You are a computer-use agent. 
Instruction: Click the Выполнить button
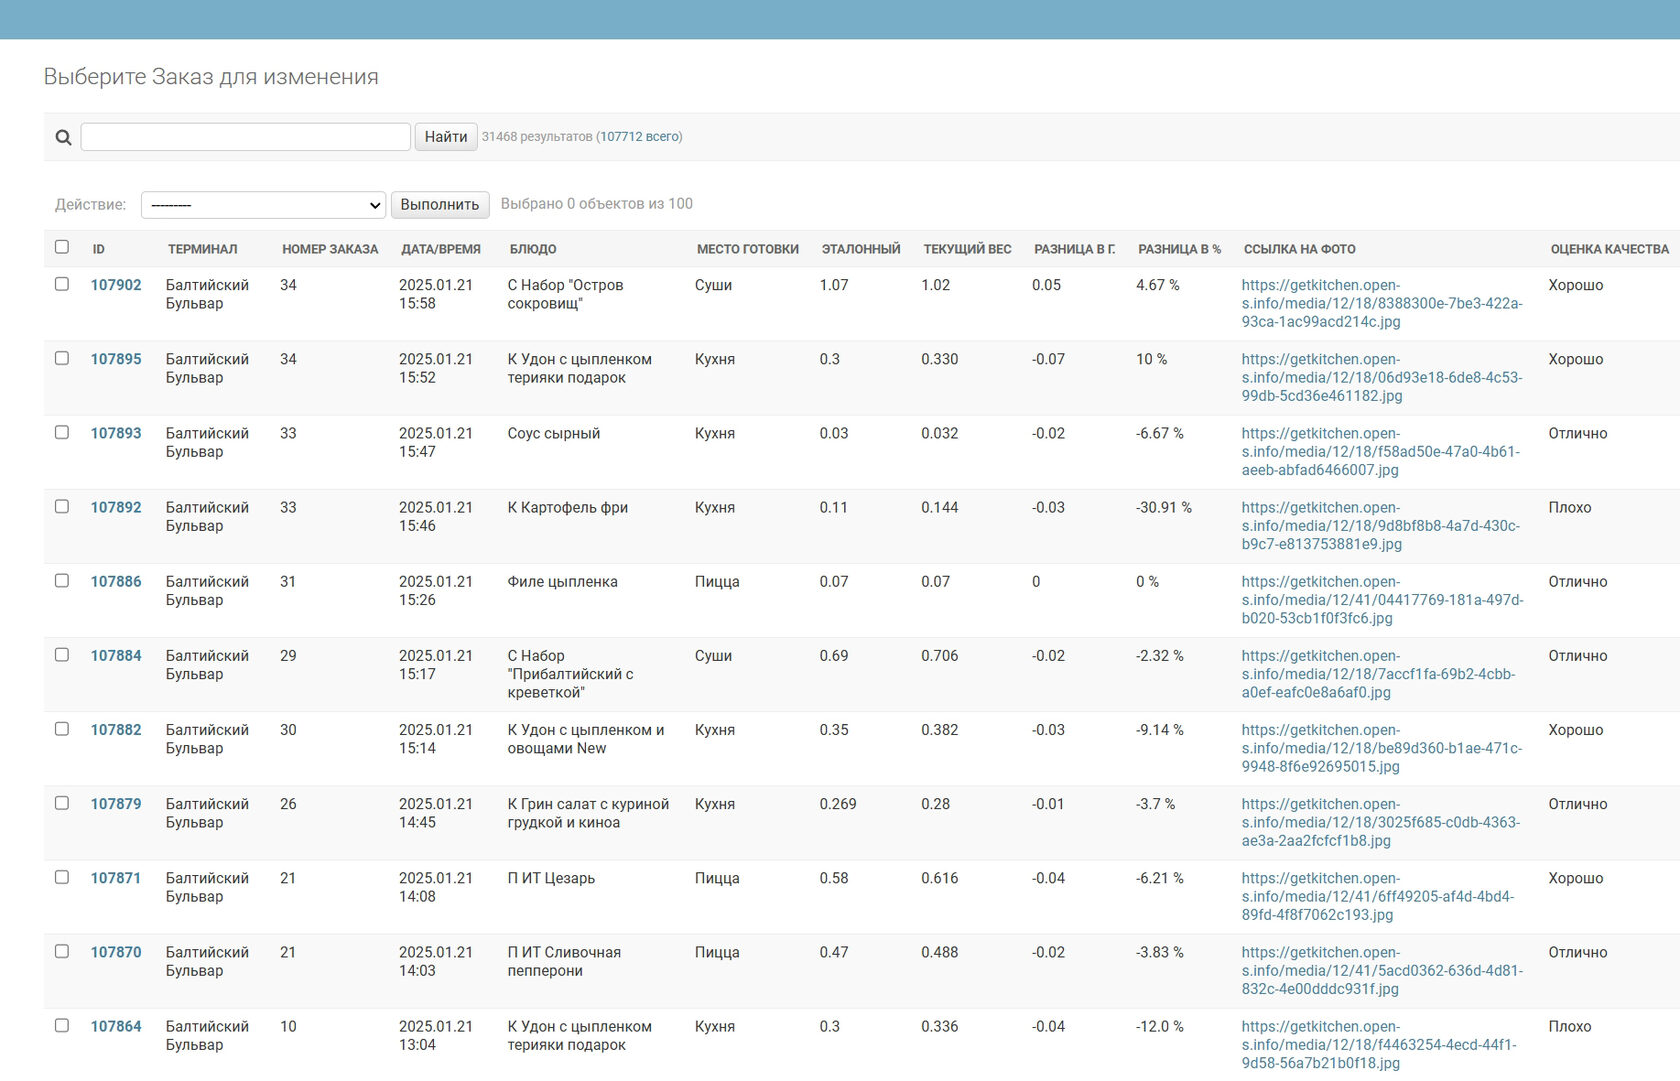pyautogui.click(x=440, y=205)
